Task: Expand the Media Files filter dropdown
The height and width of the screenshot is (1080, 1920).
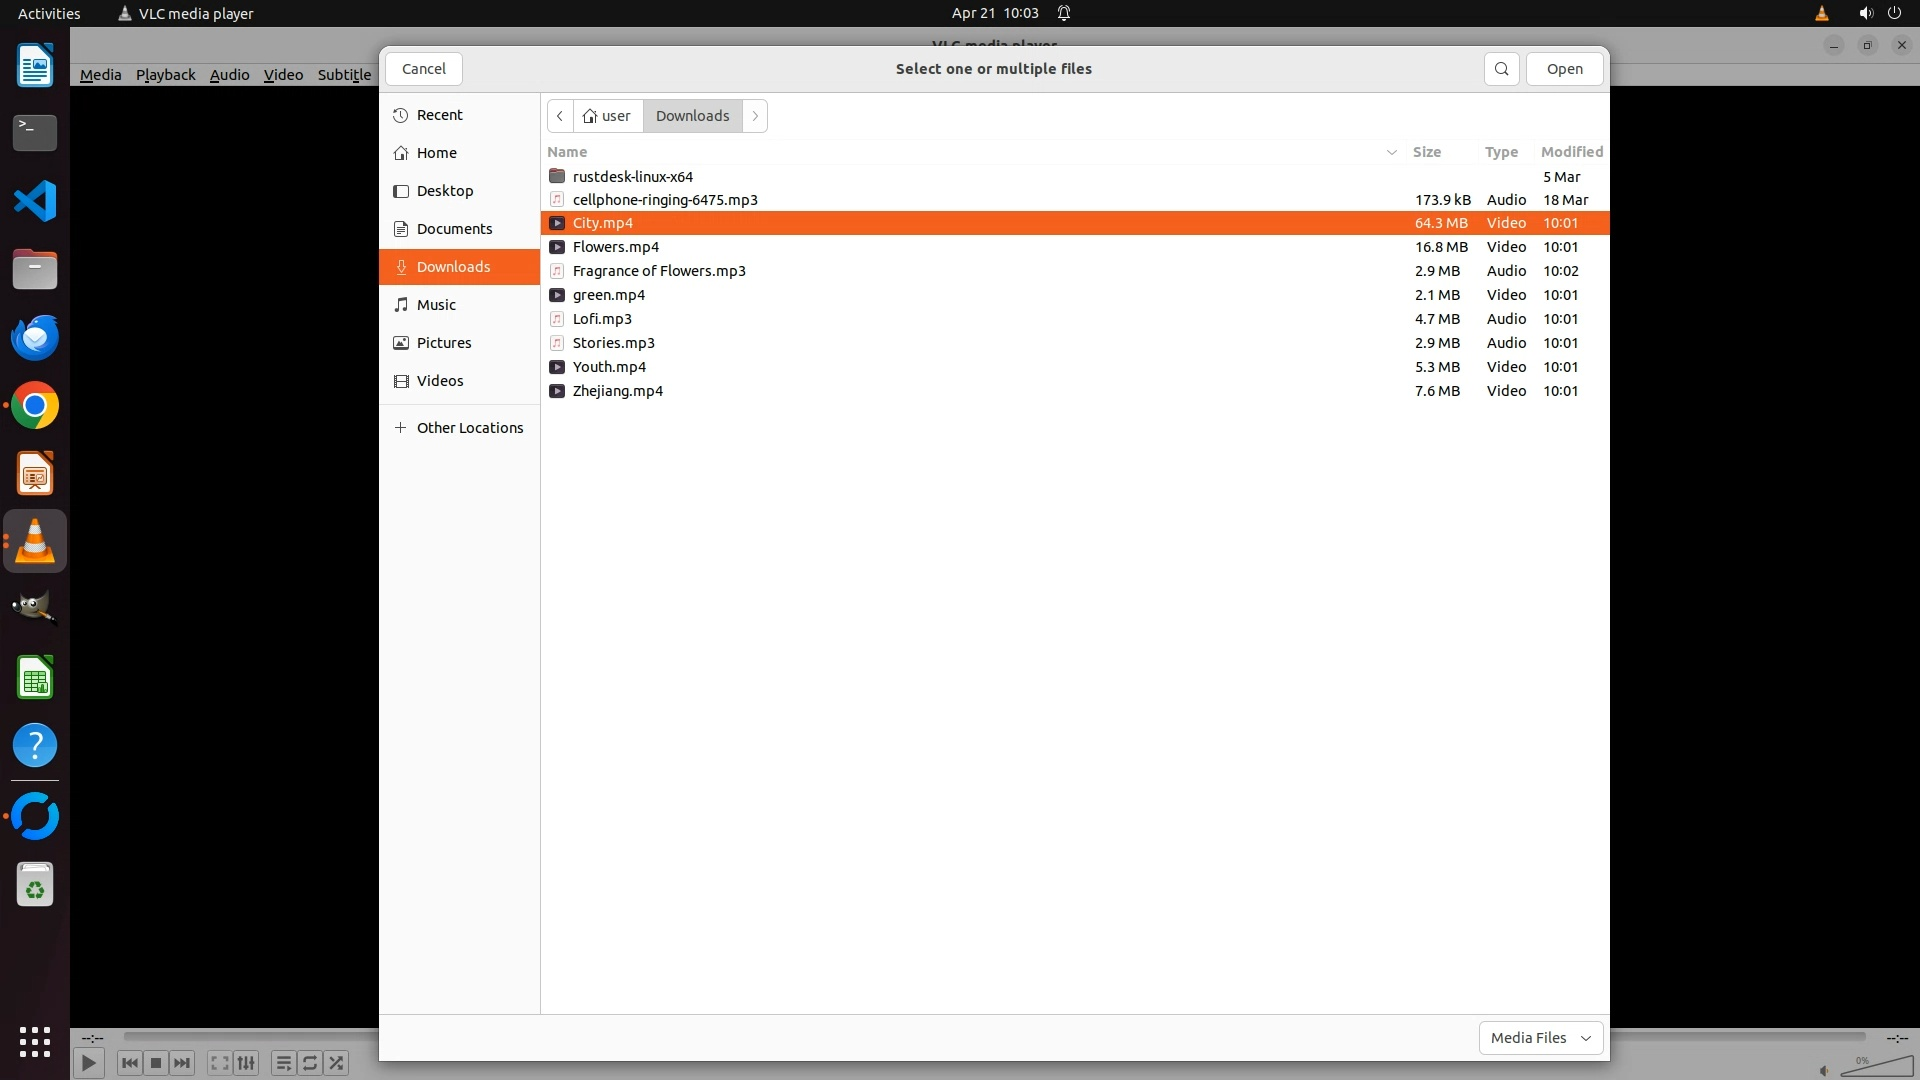Action: (1540, 1038)
